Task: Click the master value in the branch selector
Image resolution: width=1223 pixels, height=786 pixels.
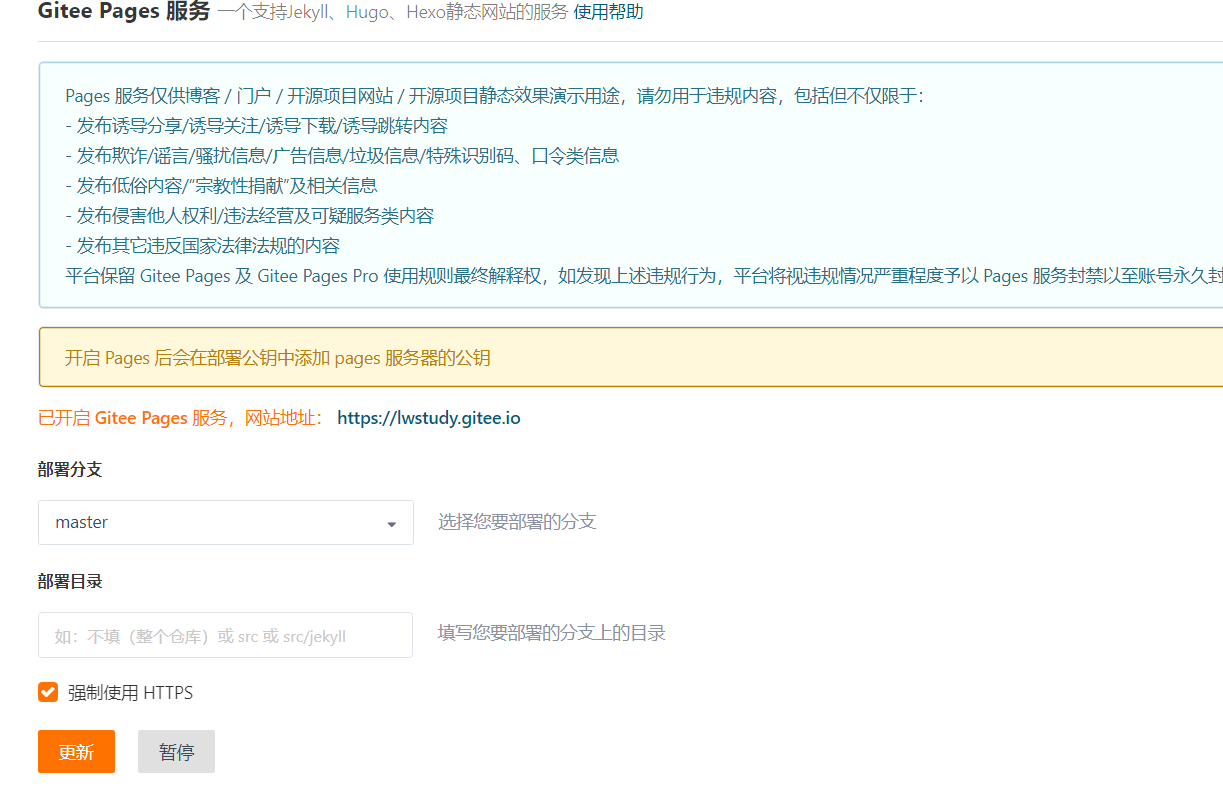Action: 82,522
